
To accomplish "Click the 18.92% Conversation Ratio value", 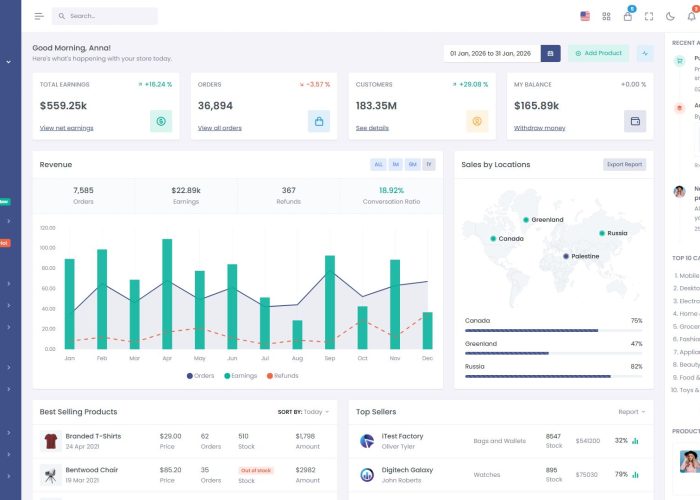I will pos(391,190).
